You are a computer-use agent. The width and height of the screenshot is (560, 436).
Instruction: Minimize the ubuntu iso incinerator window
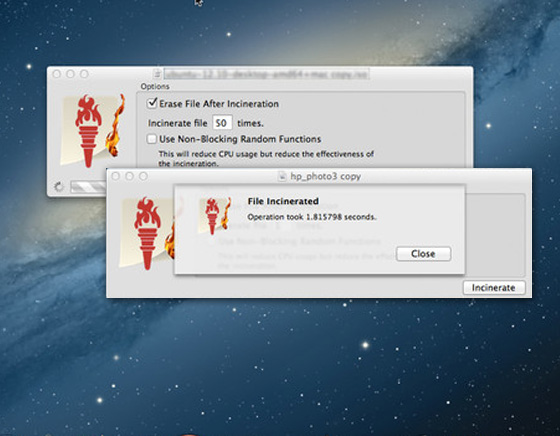(70, 74)
